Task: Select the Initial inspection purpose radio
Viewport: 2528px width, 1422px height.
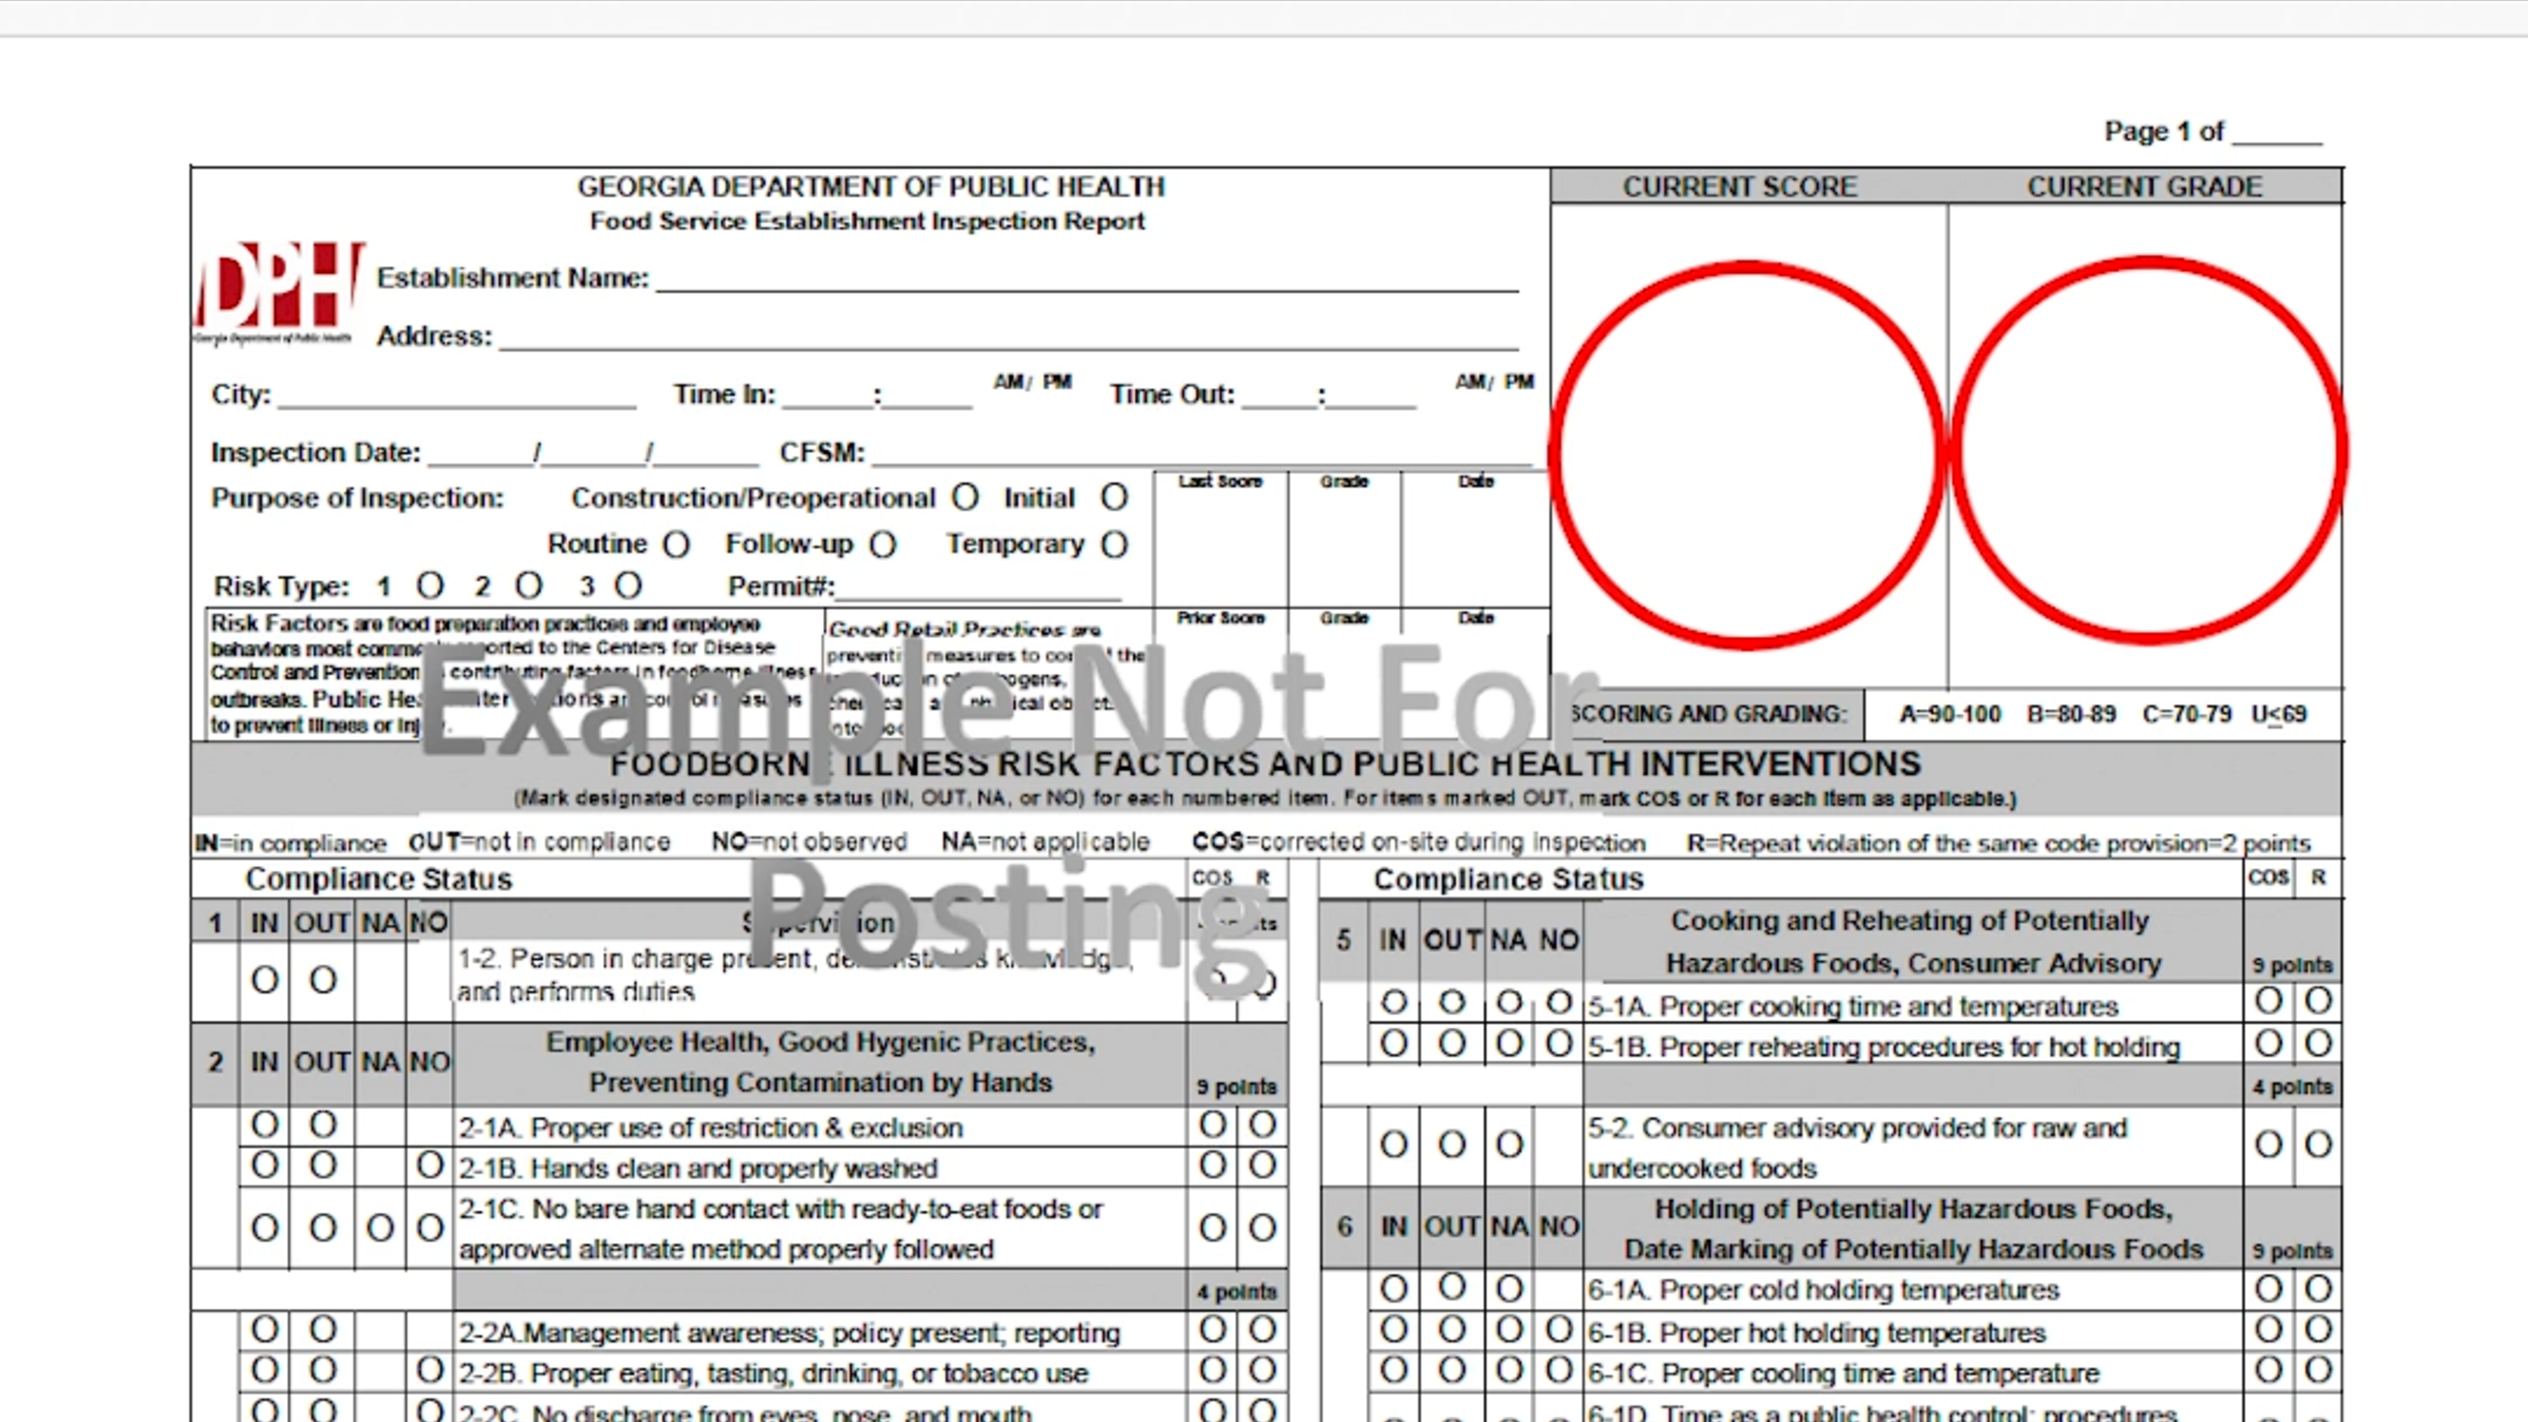Action: tap(1114, 497)
